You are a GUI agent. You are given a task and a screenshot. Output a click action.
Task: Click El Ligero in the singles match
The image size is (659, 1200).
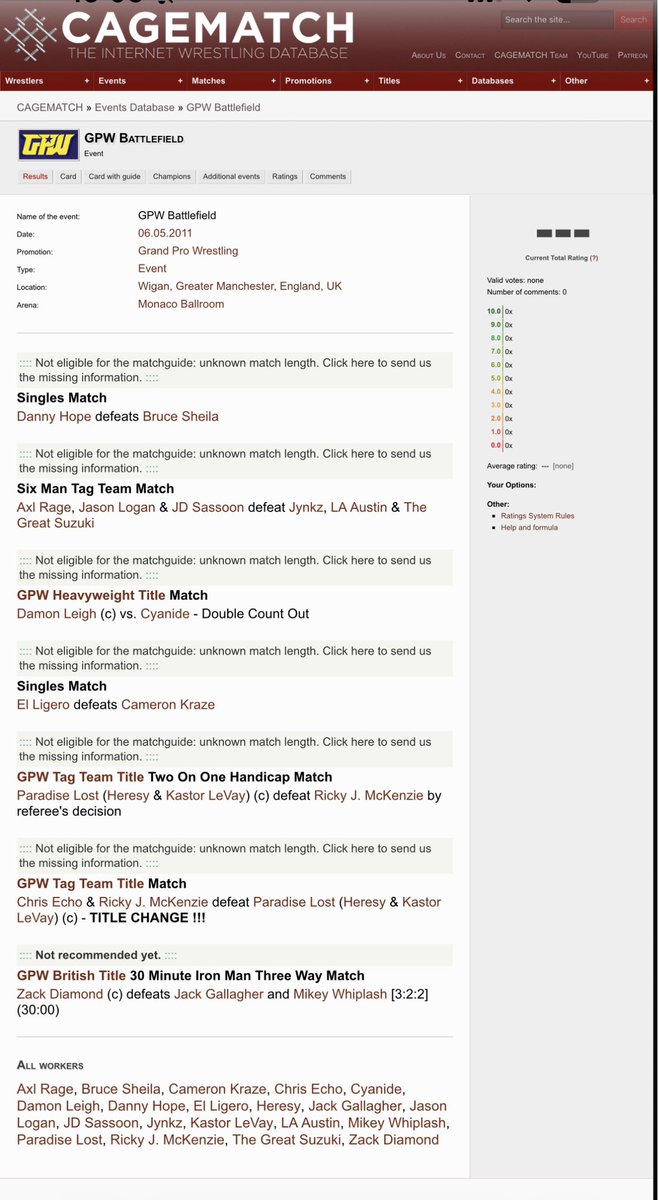coord(43,704)
